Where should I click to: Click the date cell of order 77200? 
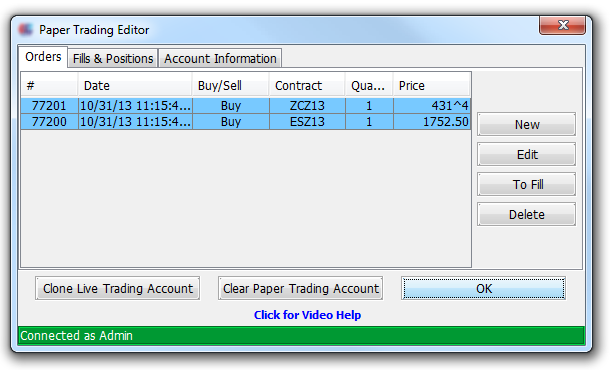tap(135, 122)
